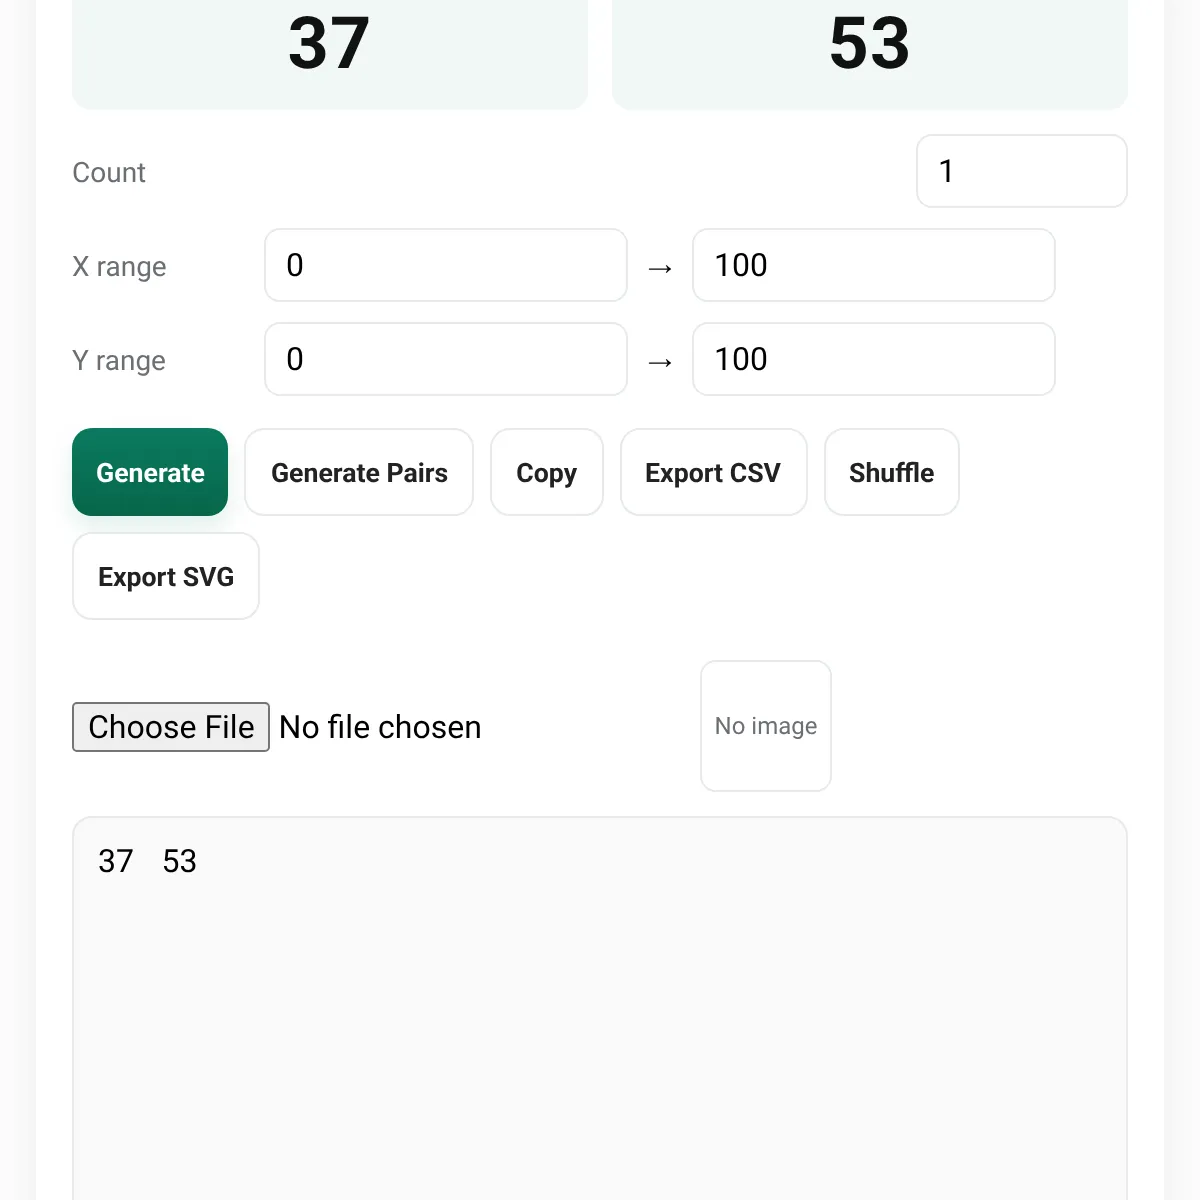Screen dimensions: 1200x1200
Task: Open the Choose File picker
Action: (171, 727)
